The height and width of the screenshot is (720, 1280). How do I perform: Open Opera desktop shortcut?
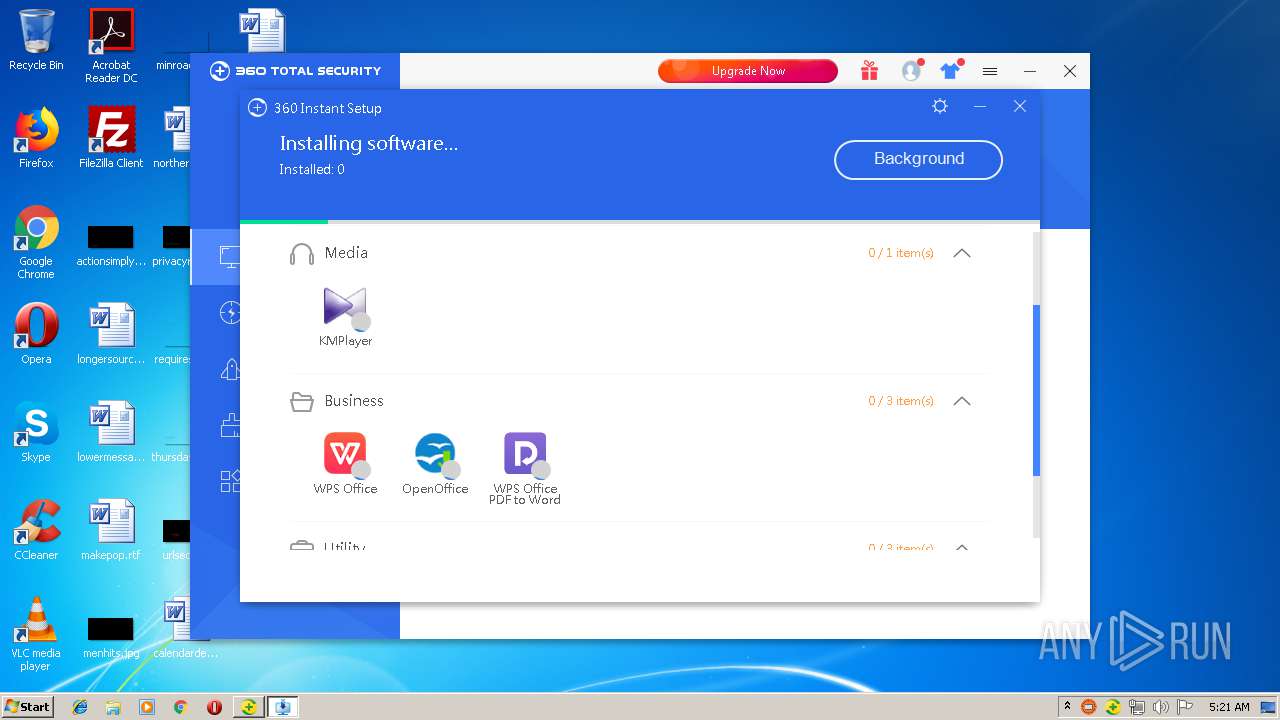[x=36, y=334]
